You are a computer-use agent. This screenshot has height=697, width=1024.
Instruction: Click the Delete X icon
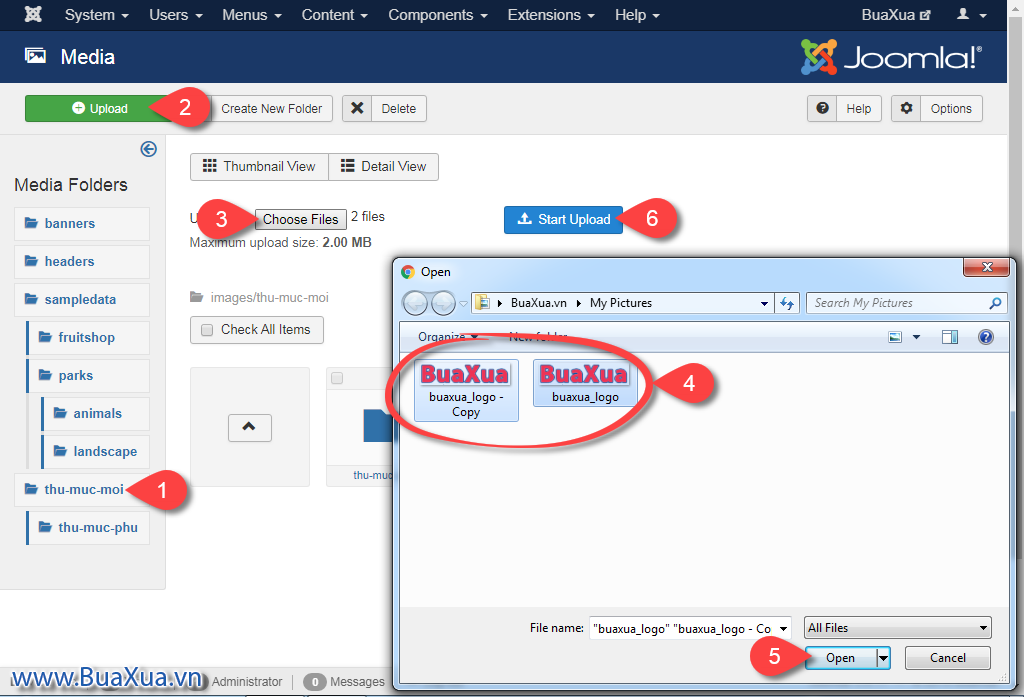coord(357,108)
